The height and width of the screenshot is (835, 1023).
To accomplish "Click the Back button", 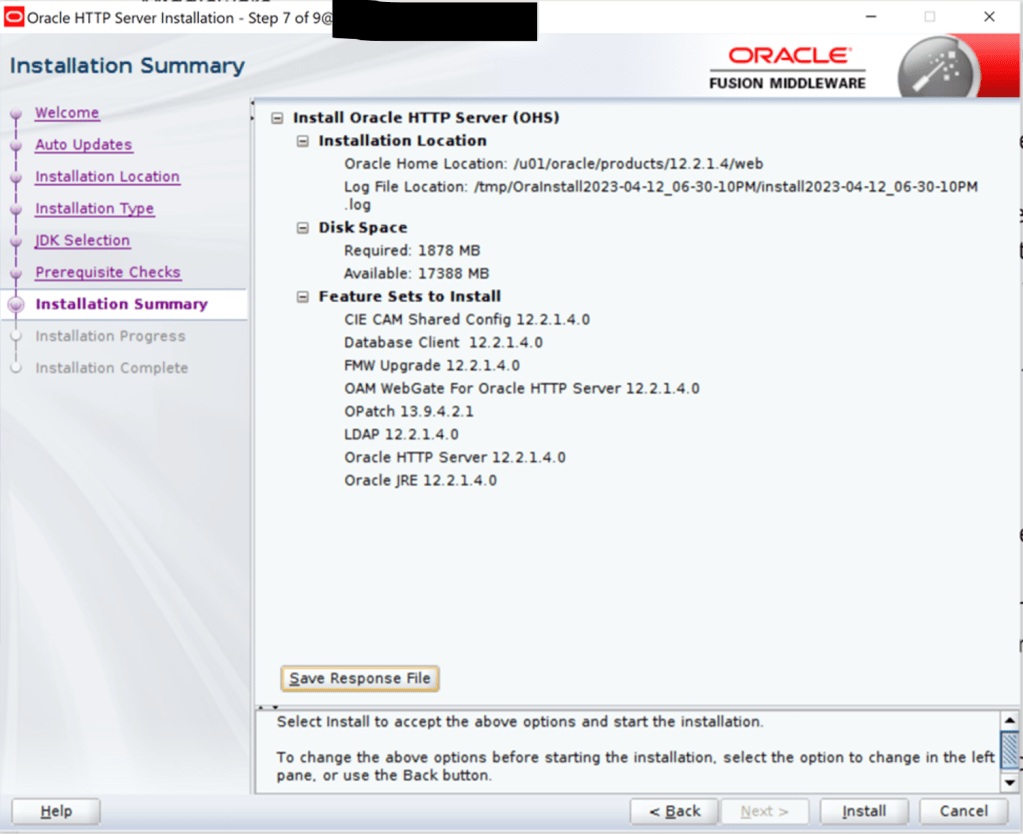I will tap(675, 811).
